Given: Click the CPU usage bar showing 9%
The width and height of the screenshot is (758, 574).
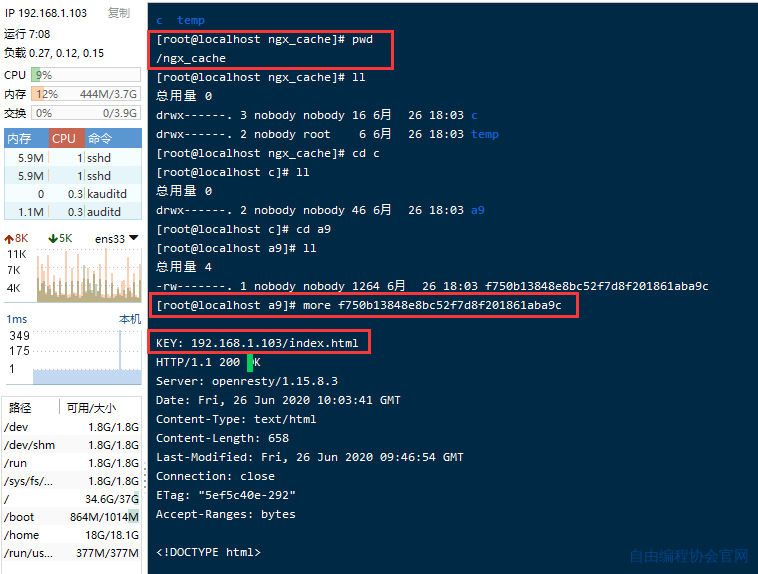Looking at the screenshot, I should [86, 75].
